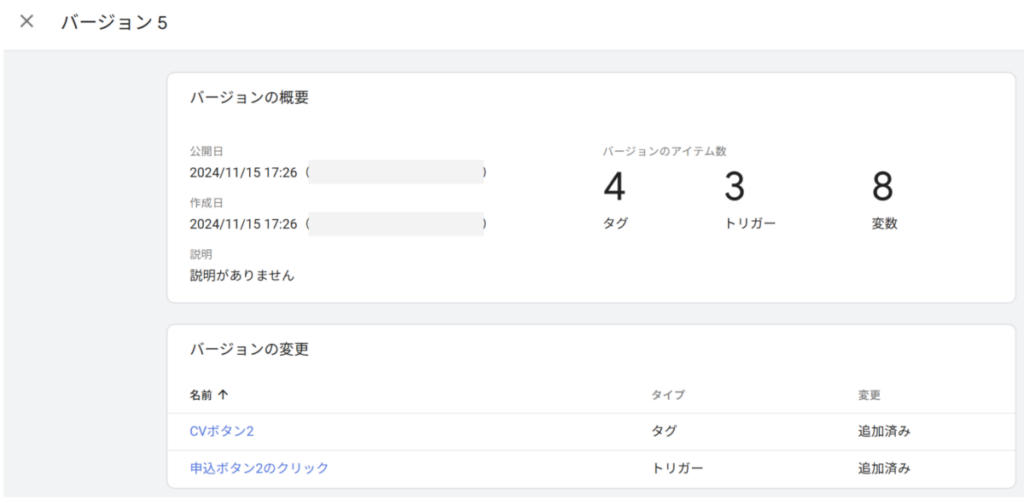Close the バージョン 5 panel

click(x=27, y=22)
